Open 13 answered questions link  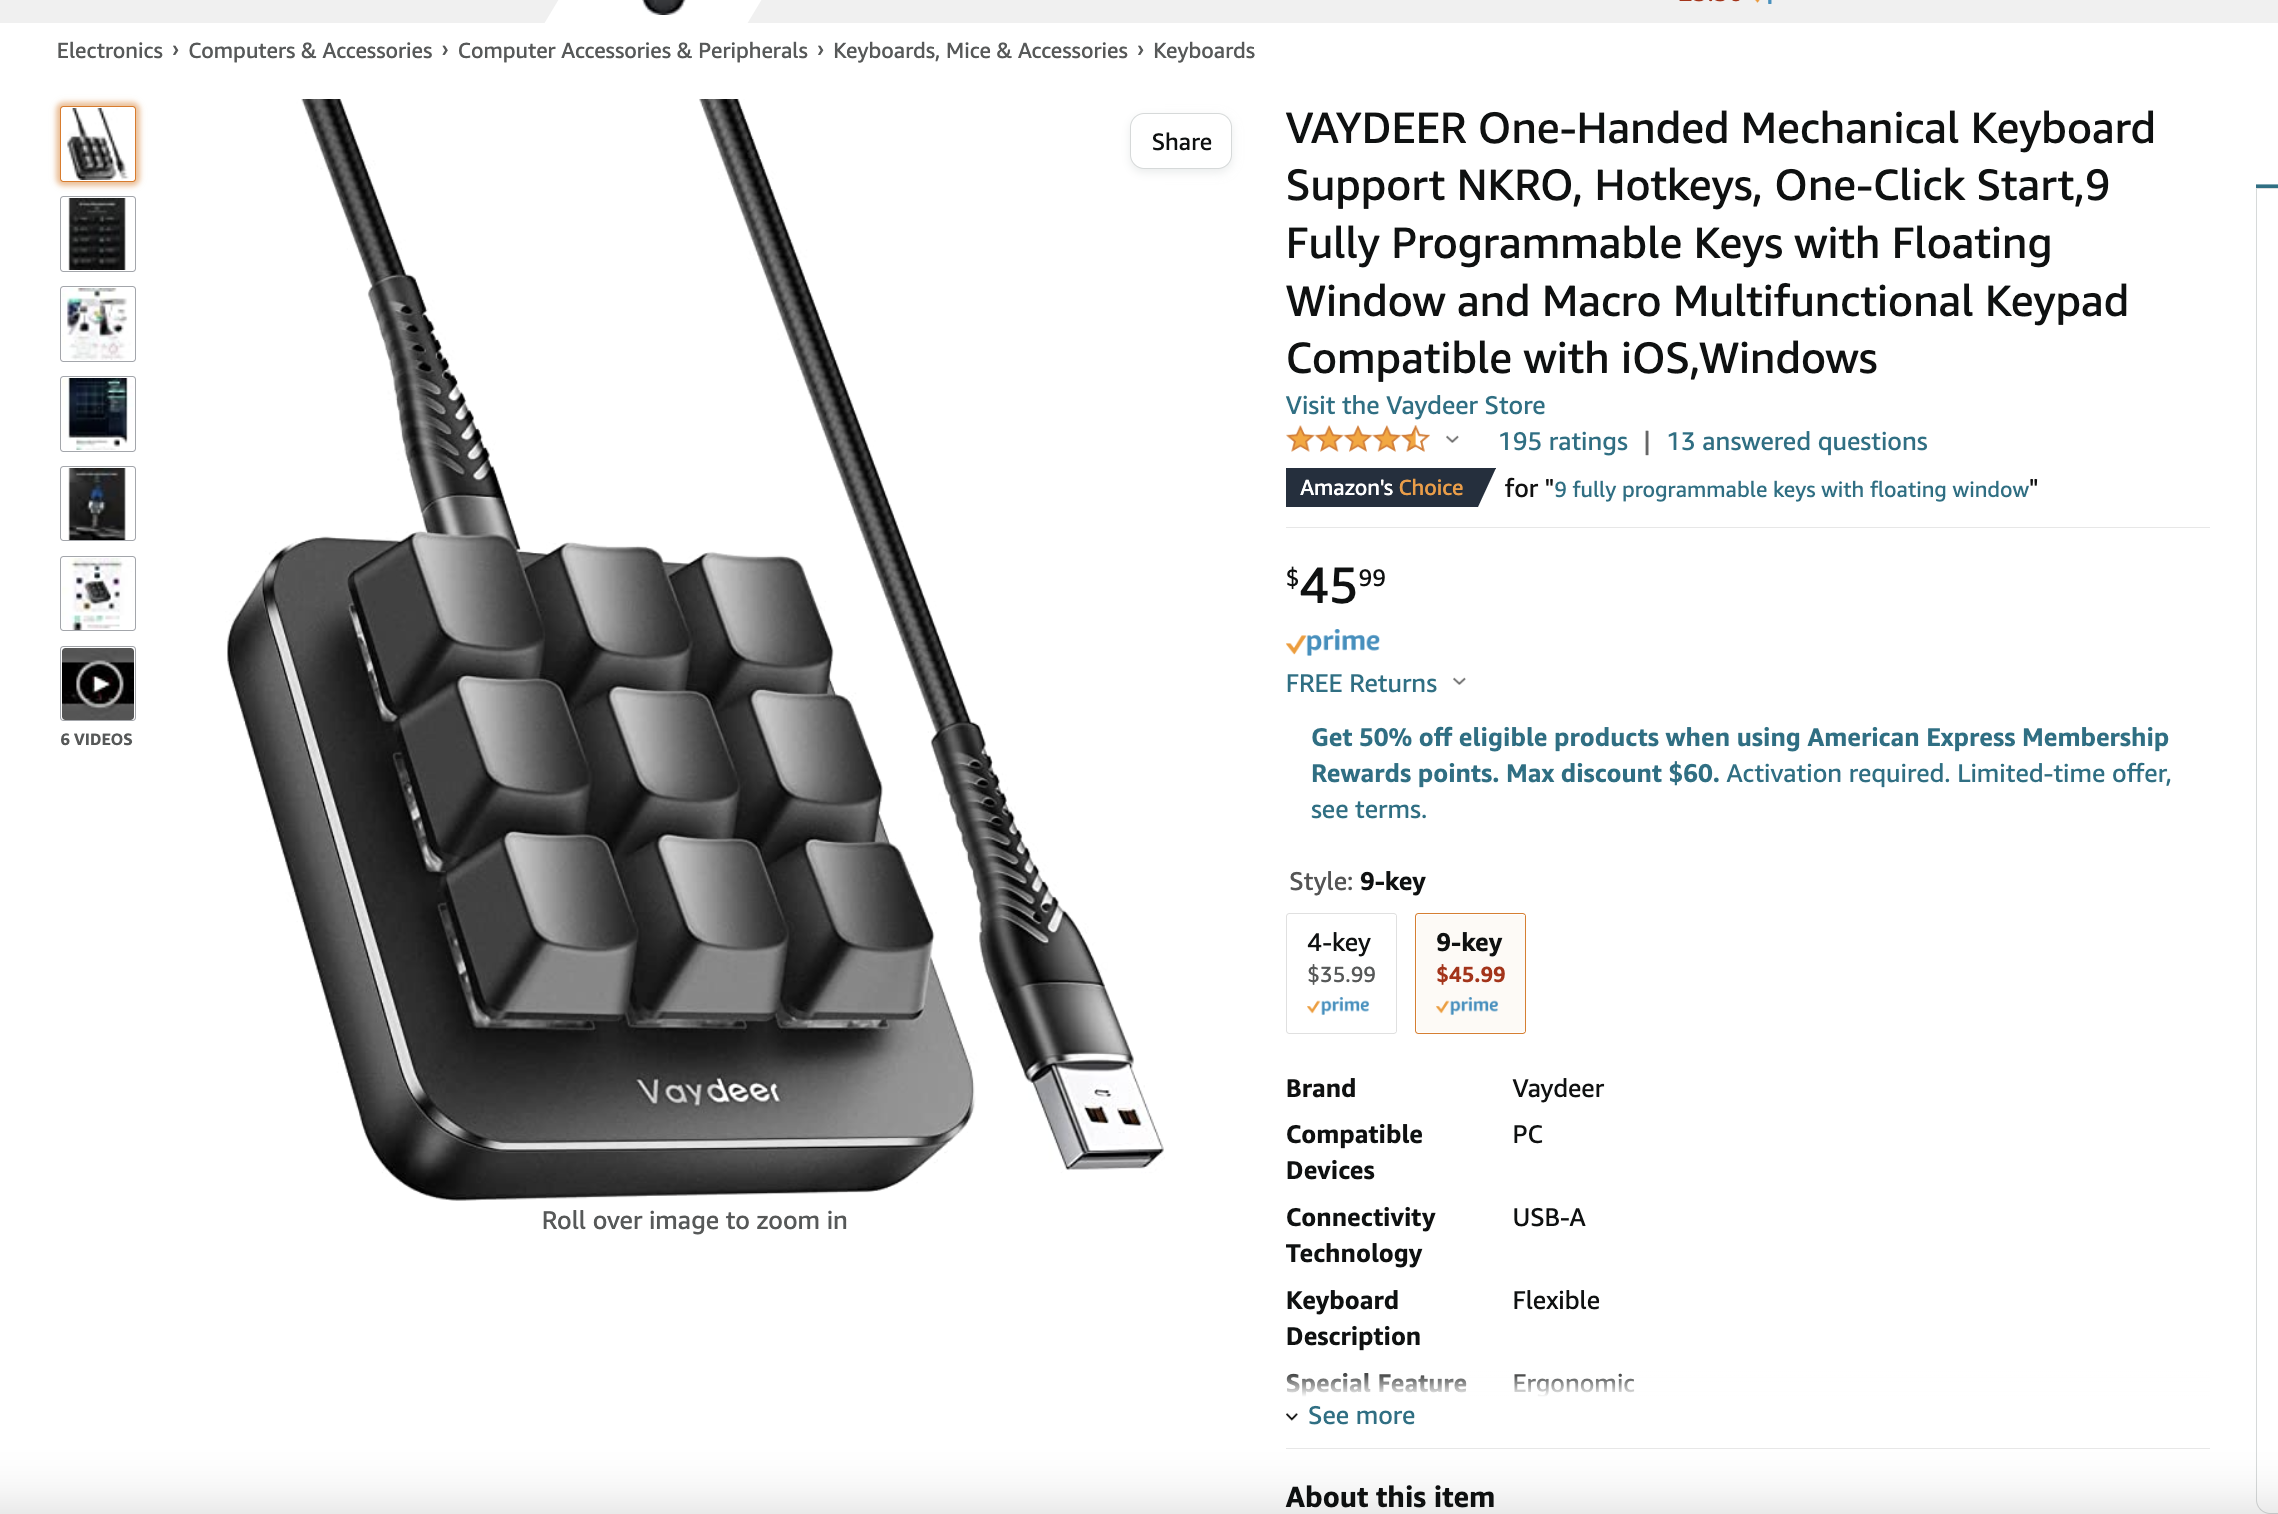point(1797,441)
